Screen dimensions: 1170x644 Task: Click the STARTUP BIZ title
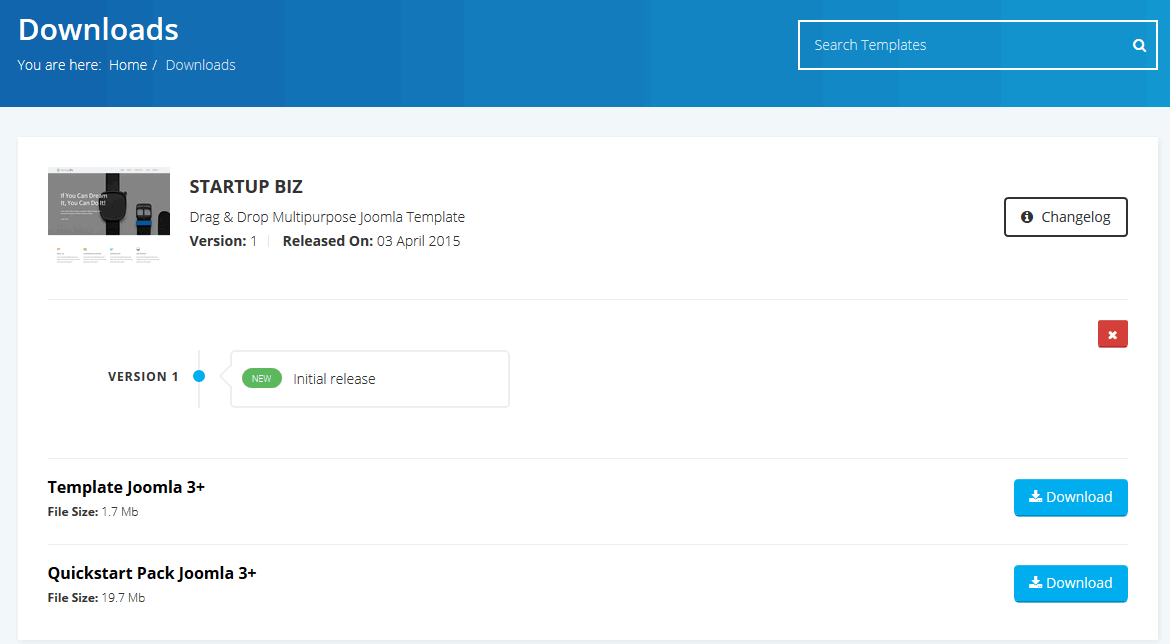(246, 187)
